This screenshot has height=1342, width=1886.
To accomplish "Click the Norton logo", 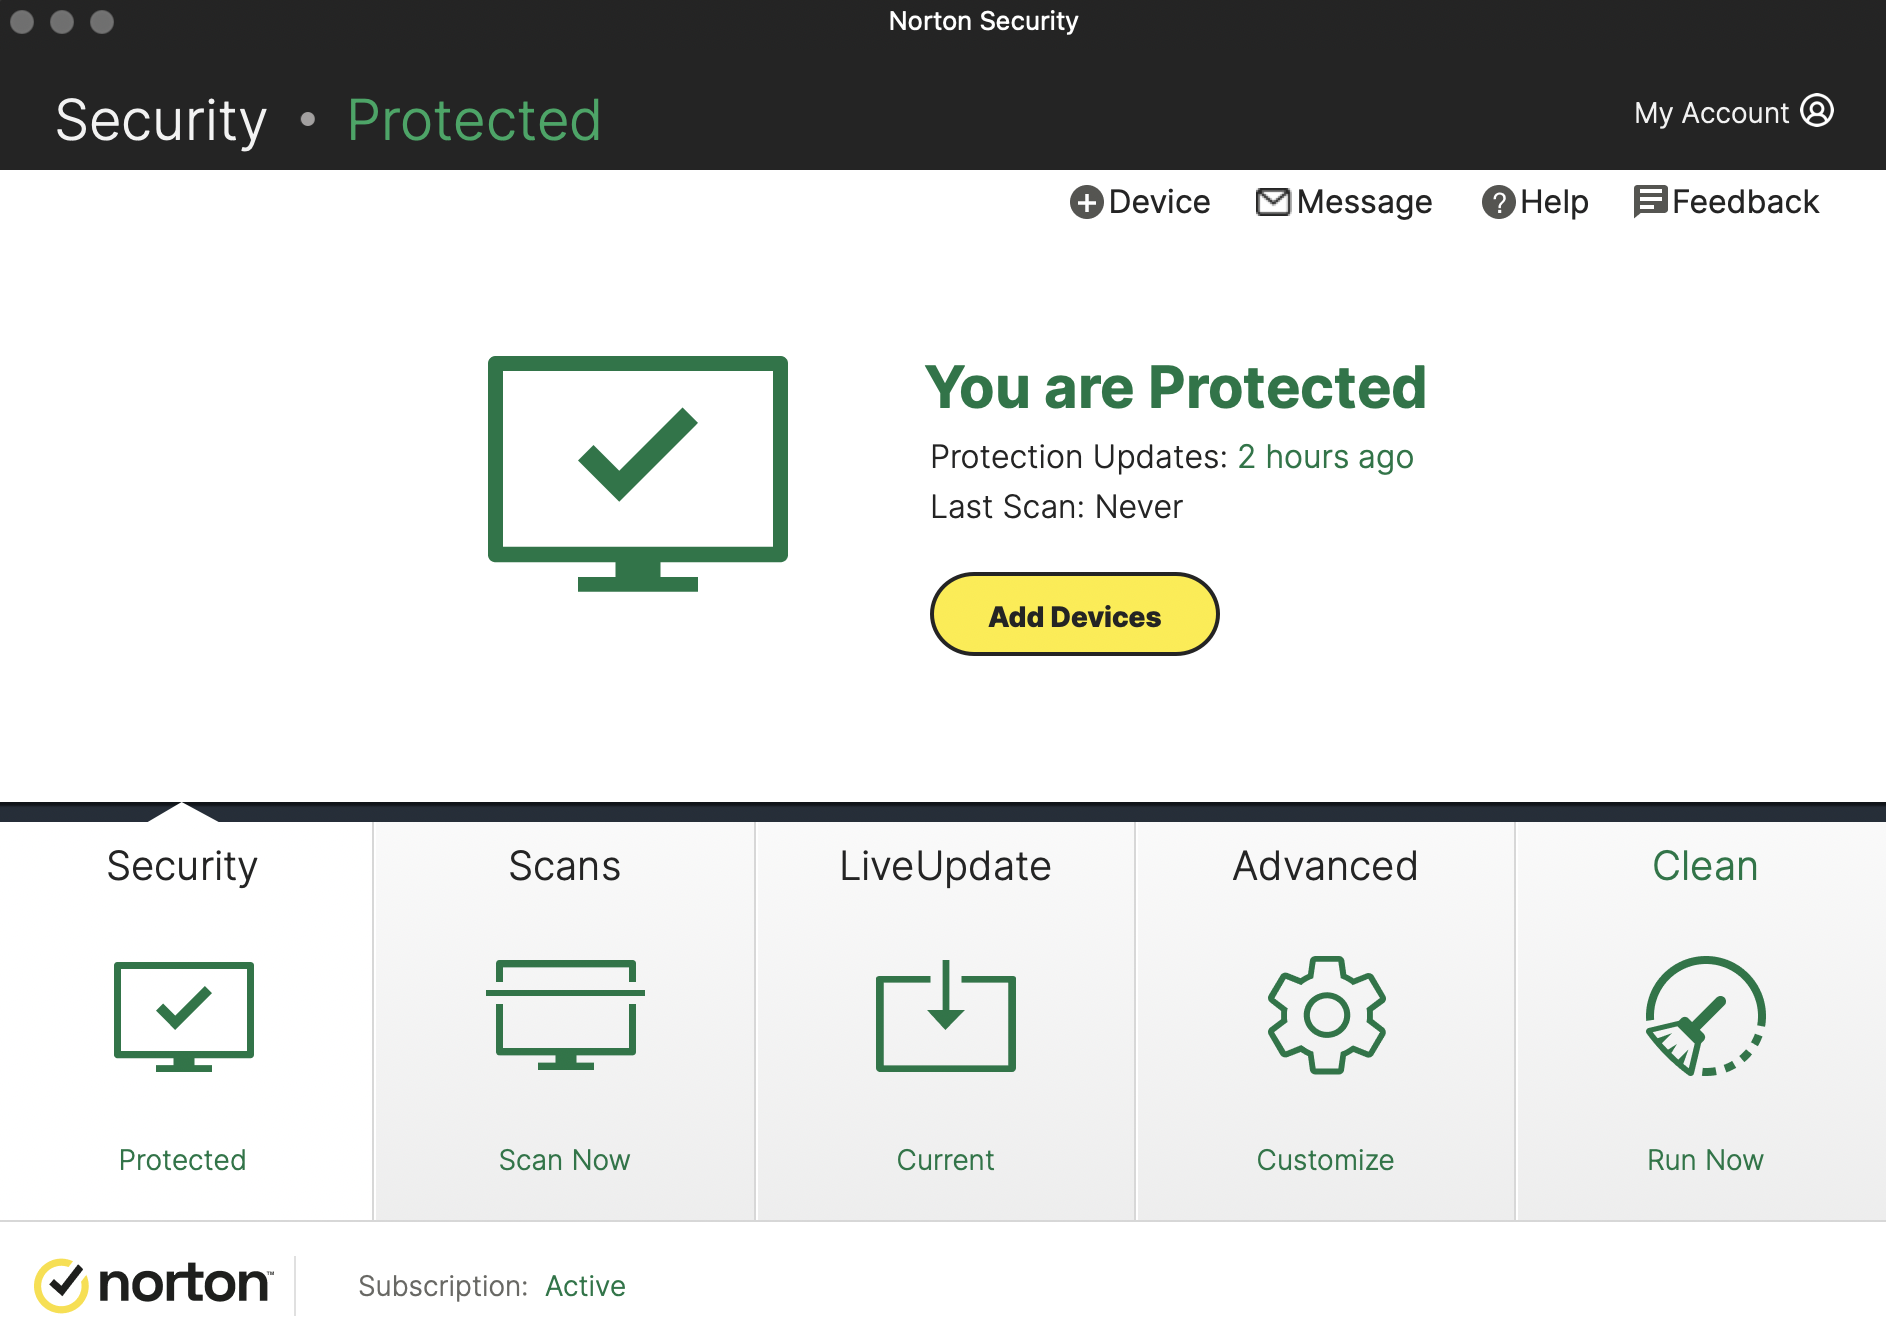I will click(154, 1285).
